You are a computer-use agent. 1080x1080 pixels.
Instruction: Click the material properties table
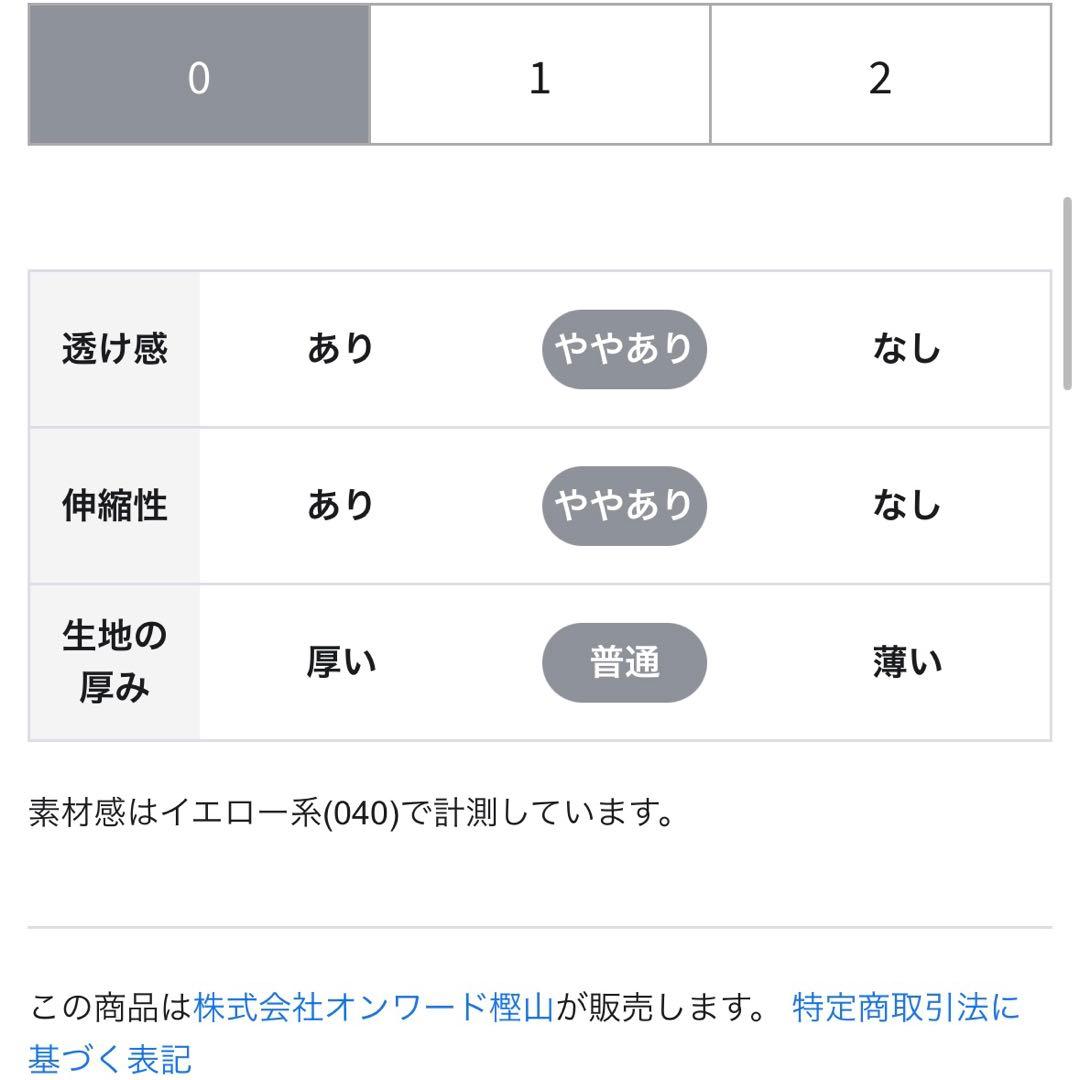pyautogui.click(x=540, y=505)
